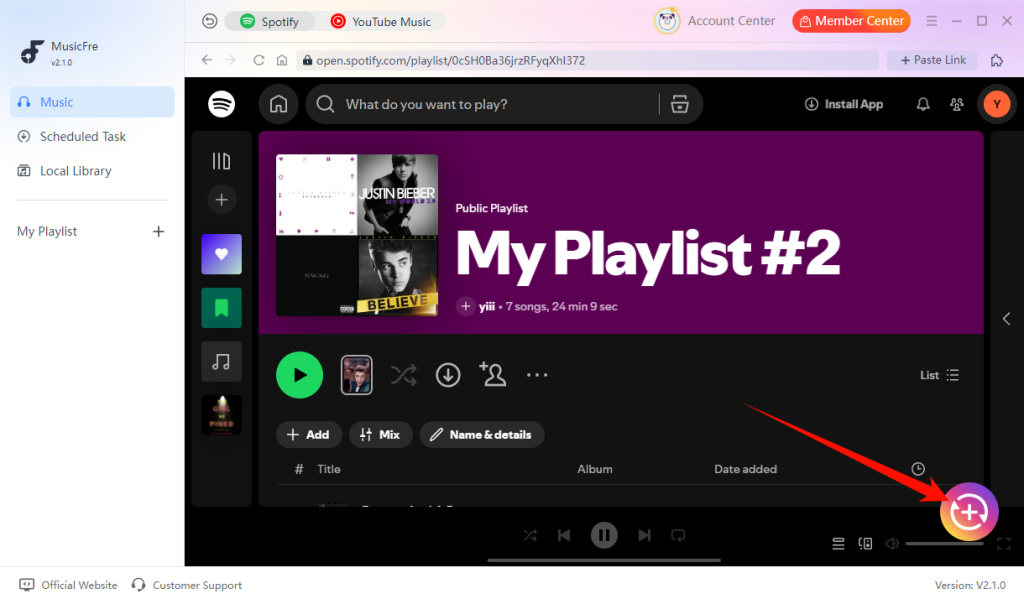Switch to the Spotify tab
The image size is (1024, 604).
[x=270, y=22]
